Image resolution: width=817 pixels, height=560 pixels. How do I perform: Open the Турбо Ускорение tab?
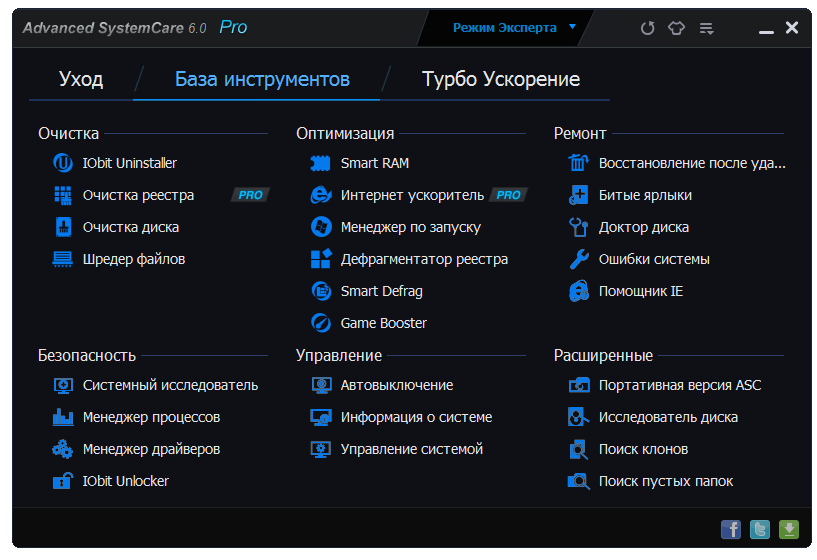pos(501,79)
